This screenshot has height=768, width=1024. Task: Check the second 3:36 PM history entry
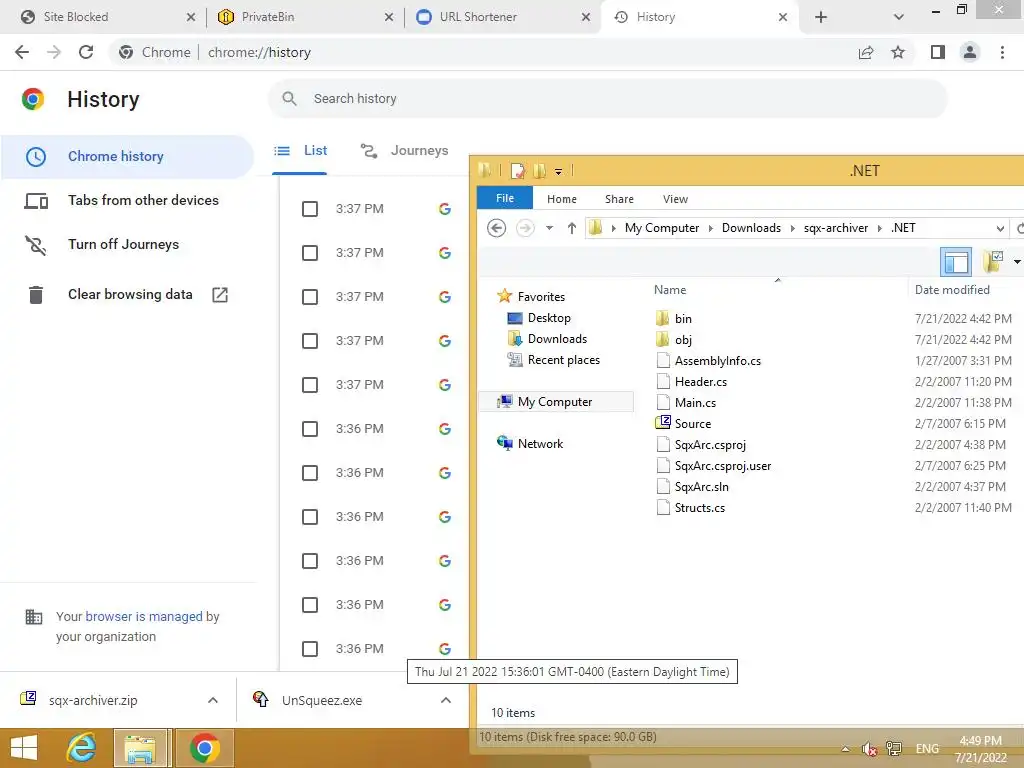(x=310, y=473)
